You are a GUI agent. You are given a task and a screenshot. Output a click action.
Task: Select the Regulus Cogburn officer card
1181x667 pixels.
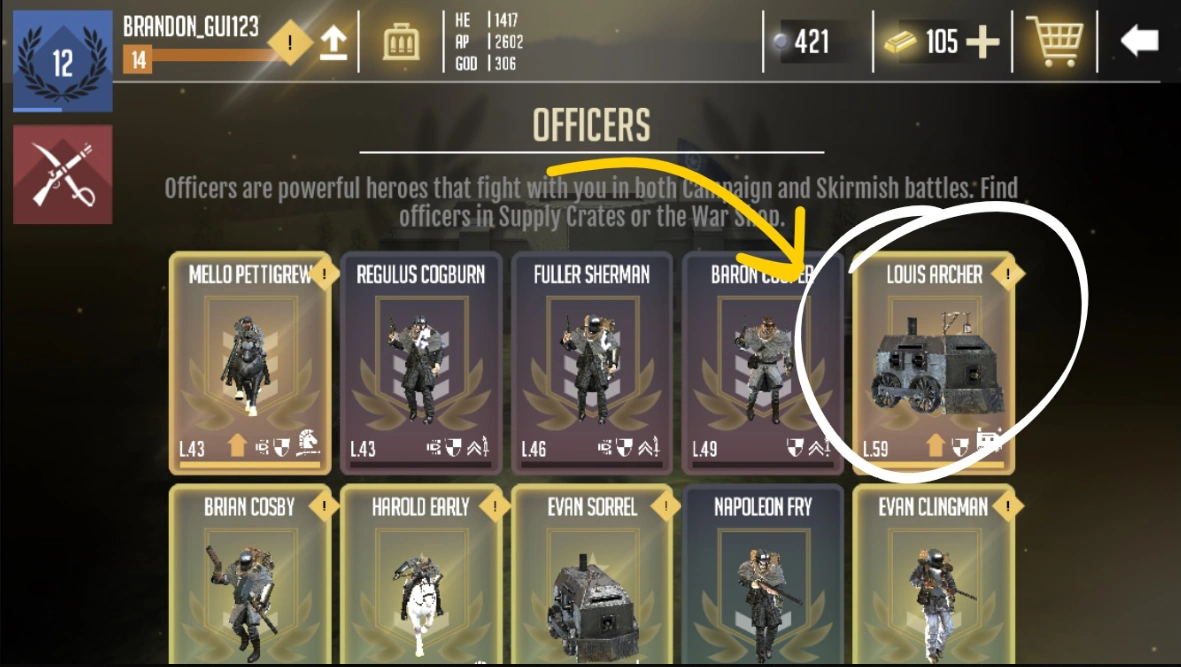[421, 364]
